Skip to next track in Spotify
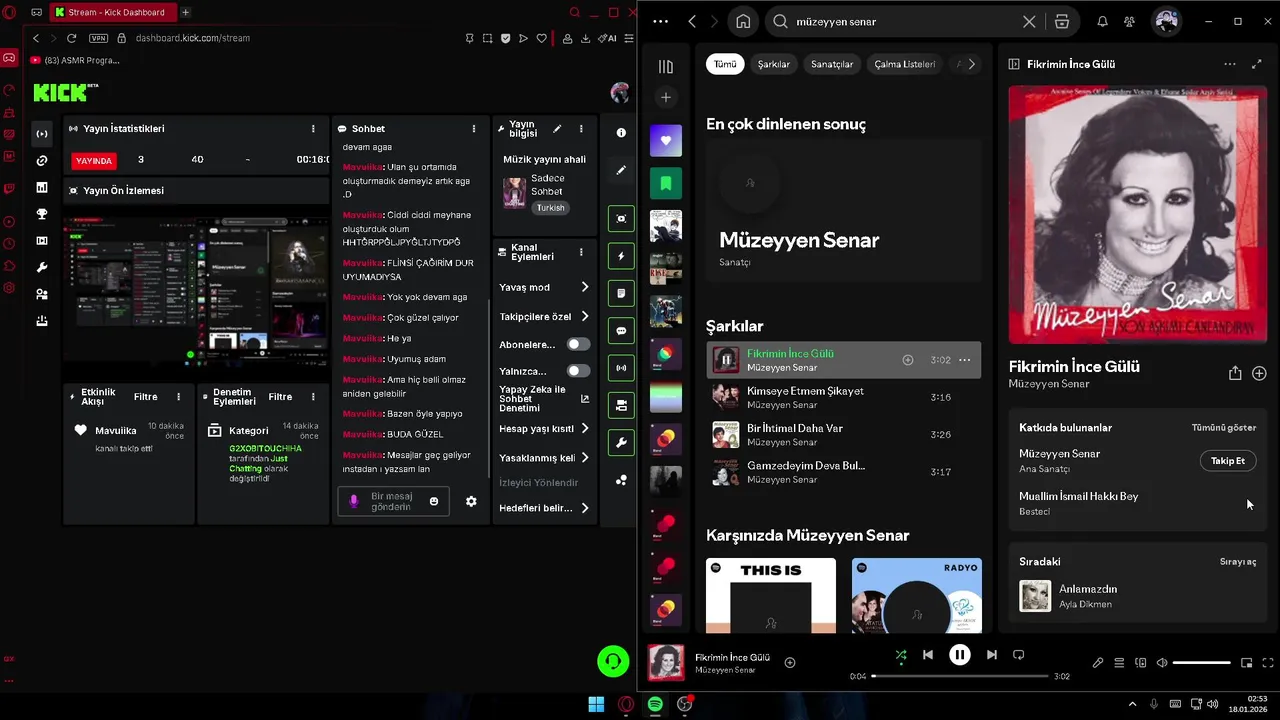Viewport: 1280px width, 720px height. tap(991, 655)
